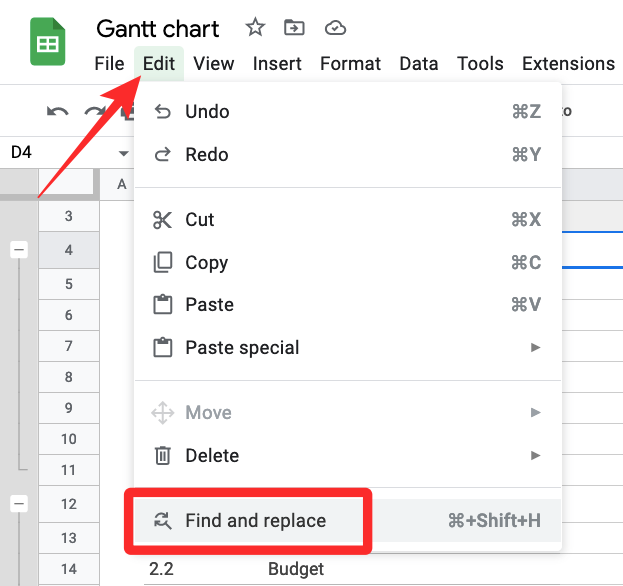This screenshot has width=623, height=586.
Task: Close the Edit menu
Action: tap(159, 64)
